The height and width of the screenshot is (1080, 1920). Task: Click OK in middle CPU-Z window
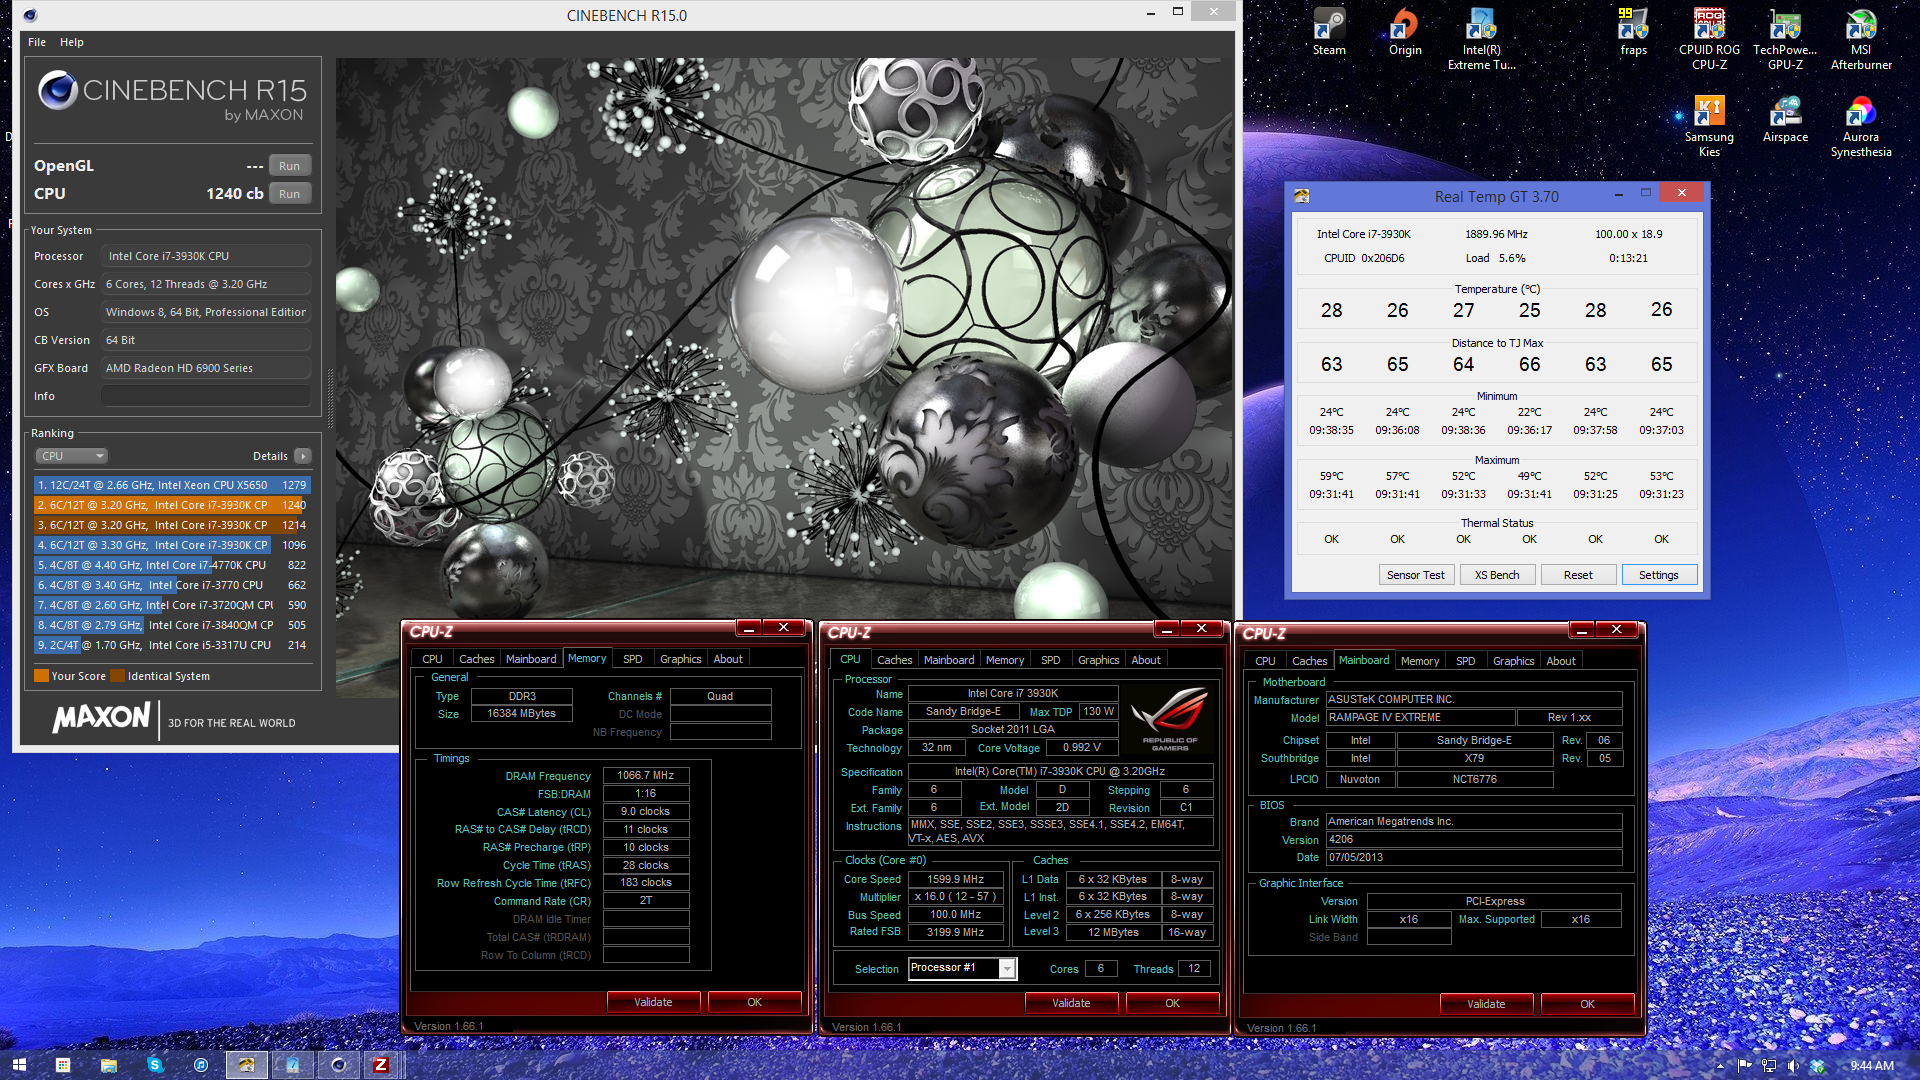1172,1003
